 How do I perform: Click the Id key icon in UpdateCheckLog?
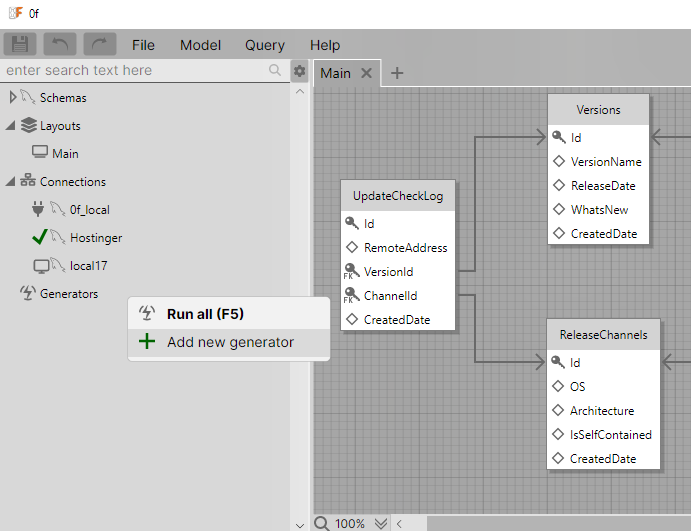pos(352,223)
